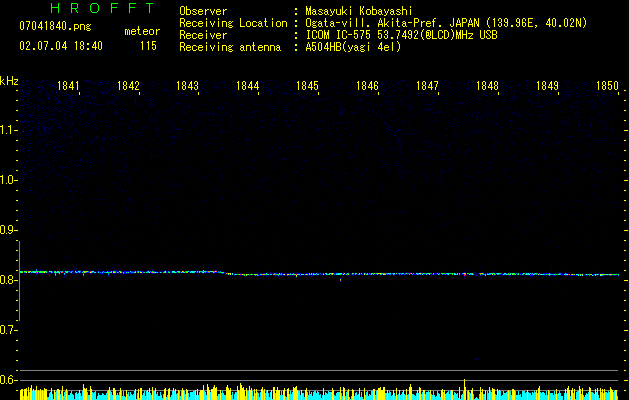Click the 1841 time marker
629x400 pixels.
click(x=68, y=86)
